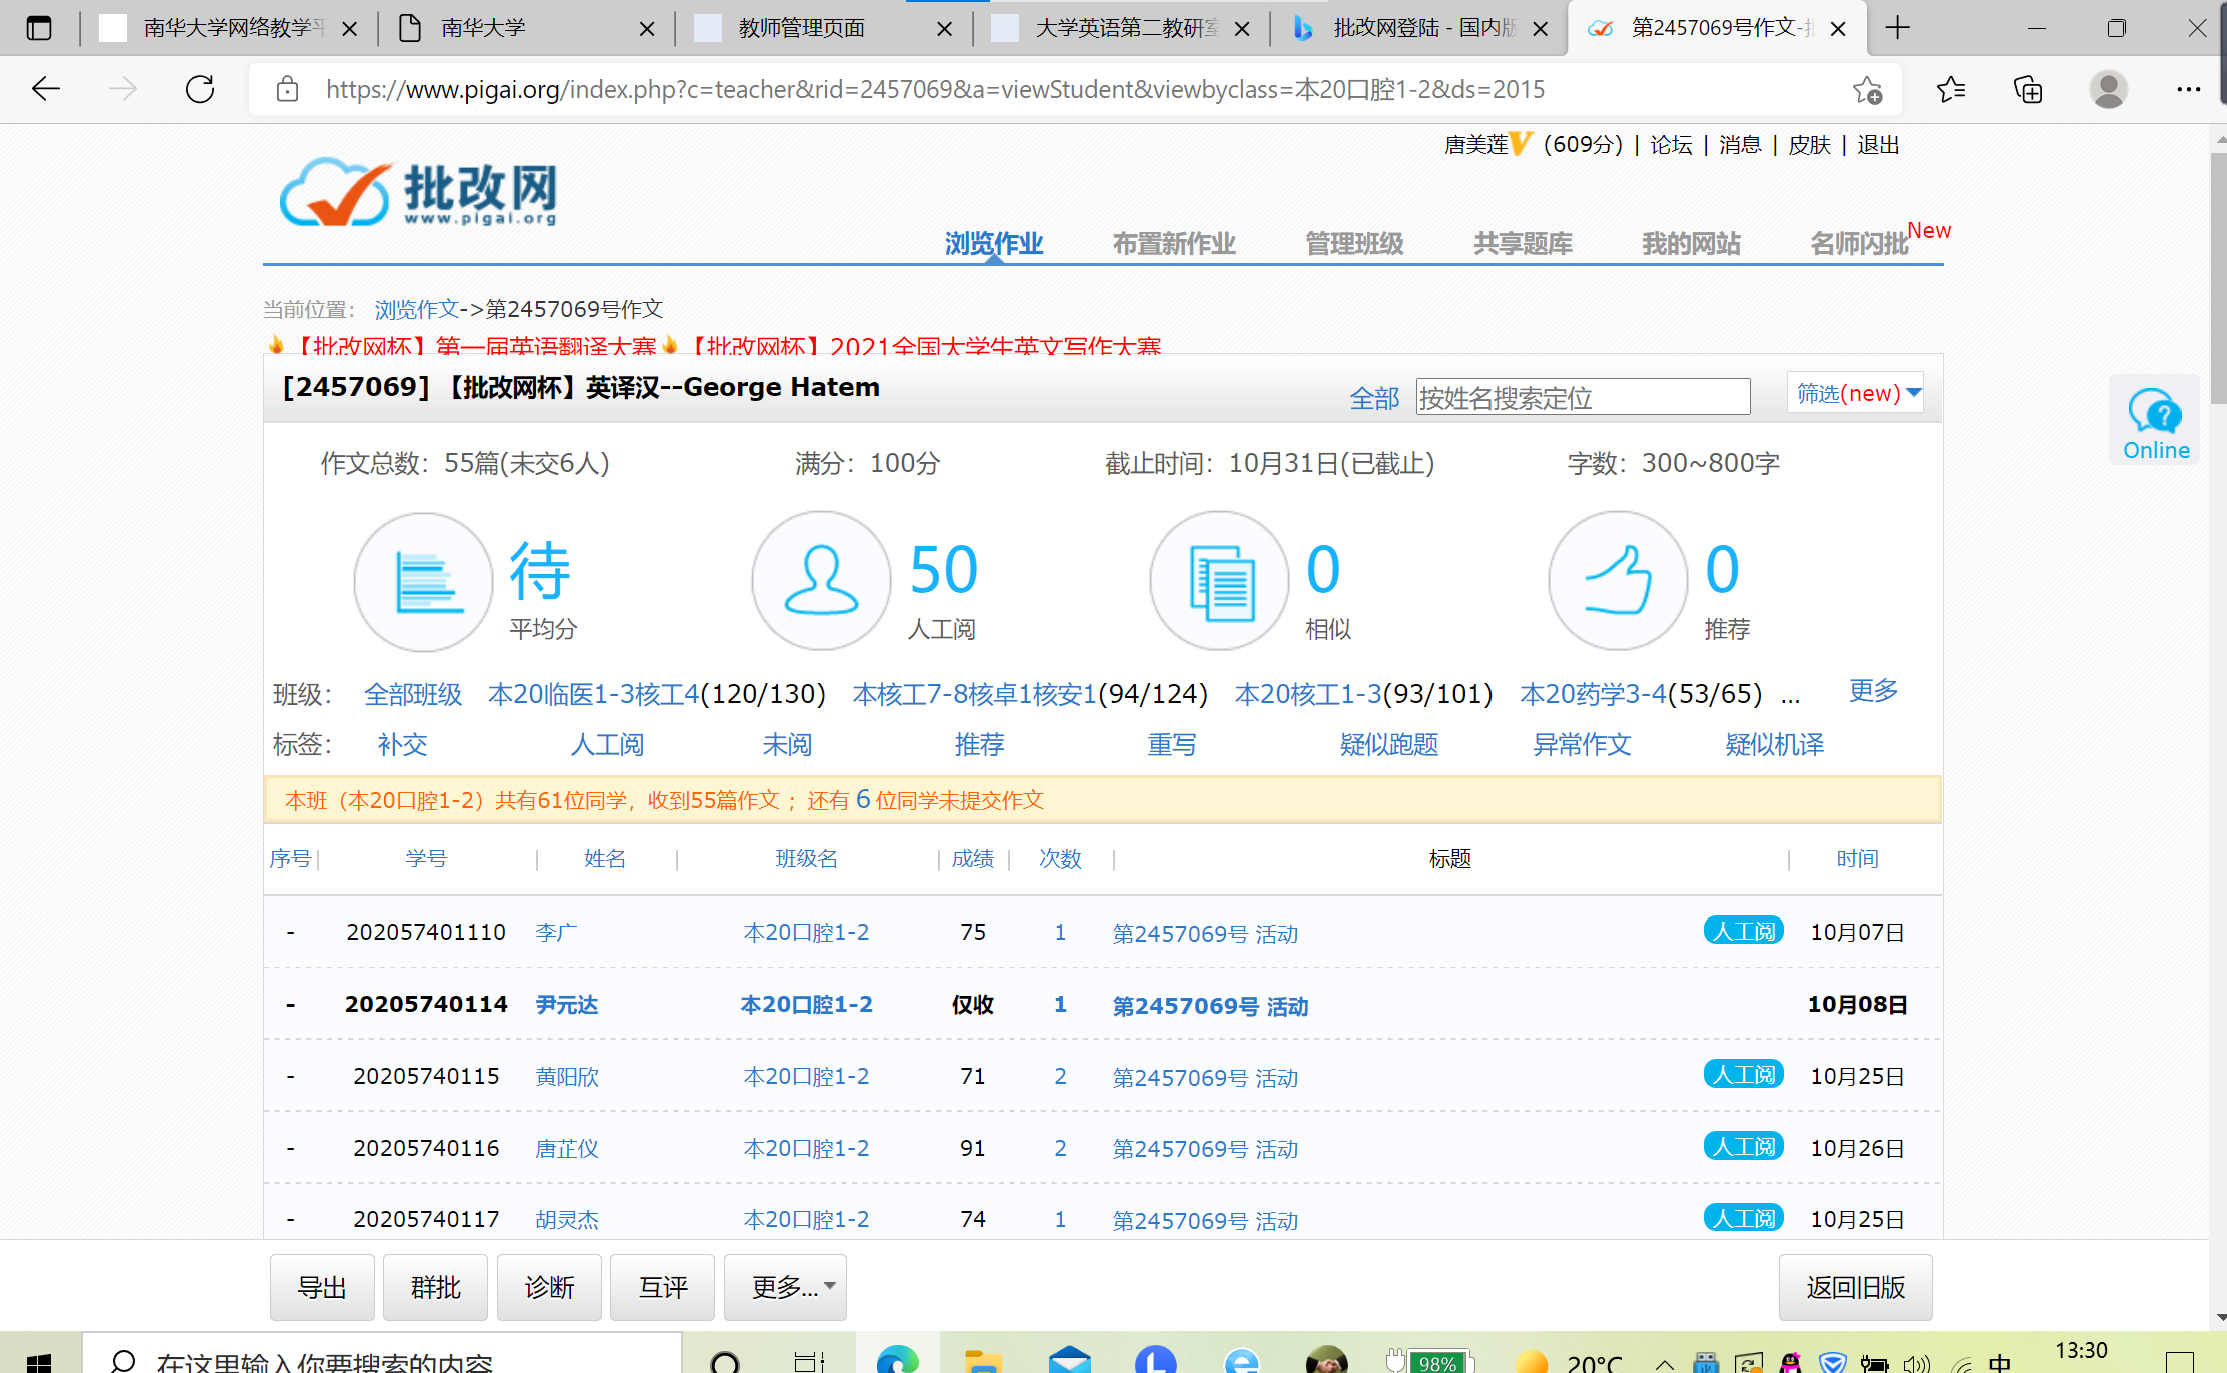Viewport: 2227px width, 1373px height.
Task: Click the manual review person icon
Action: click(x=821, y=582)
